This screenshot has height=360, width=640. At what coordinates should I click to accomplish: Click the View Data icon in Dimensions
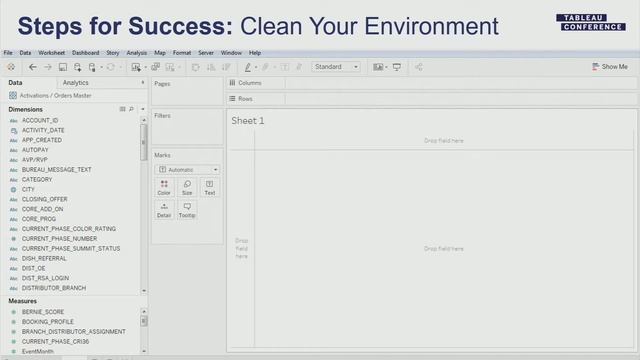[122, 109]
